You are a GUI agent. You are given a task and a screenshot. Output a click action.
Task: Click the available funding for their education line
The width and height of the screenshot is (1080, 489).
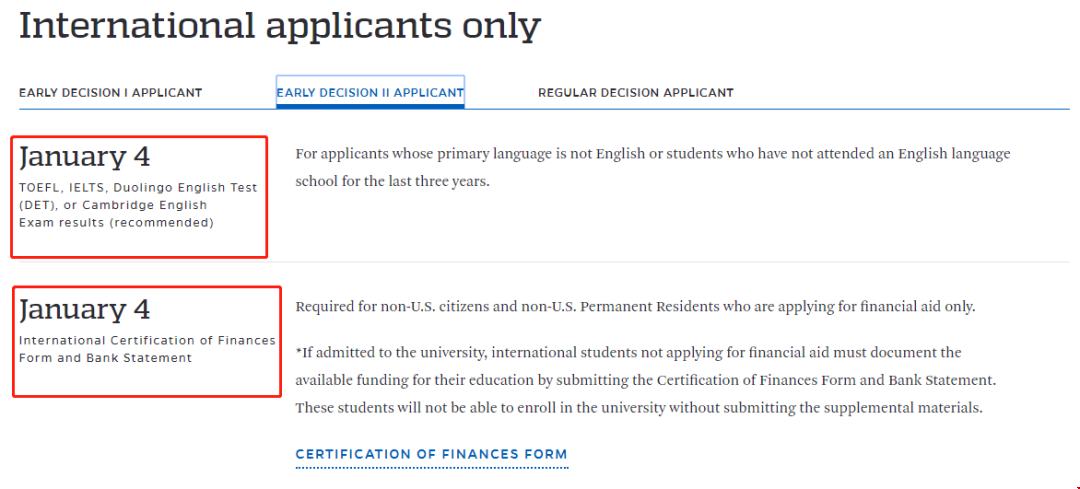646,380
